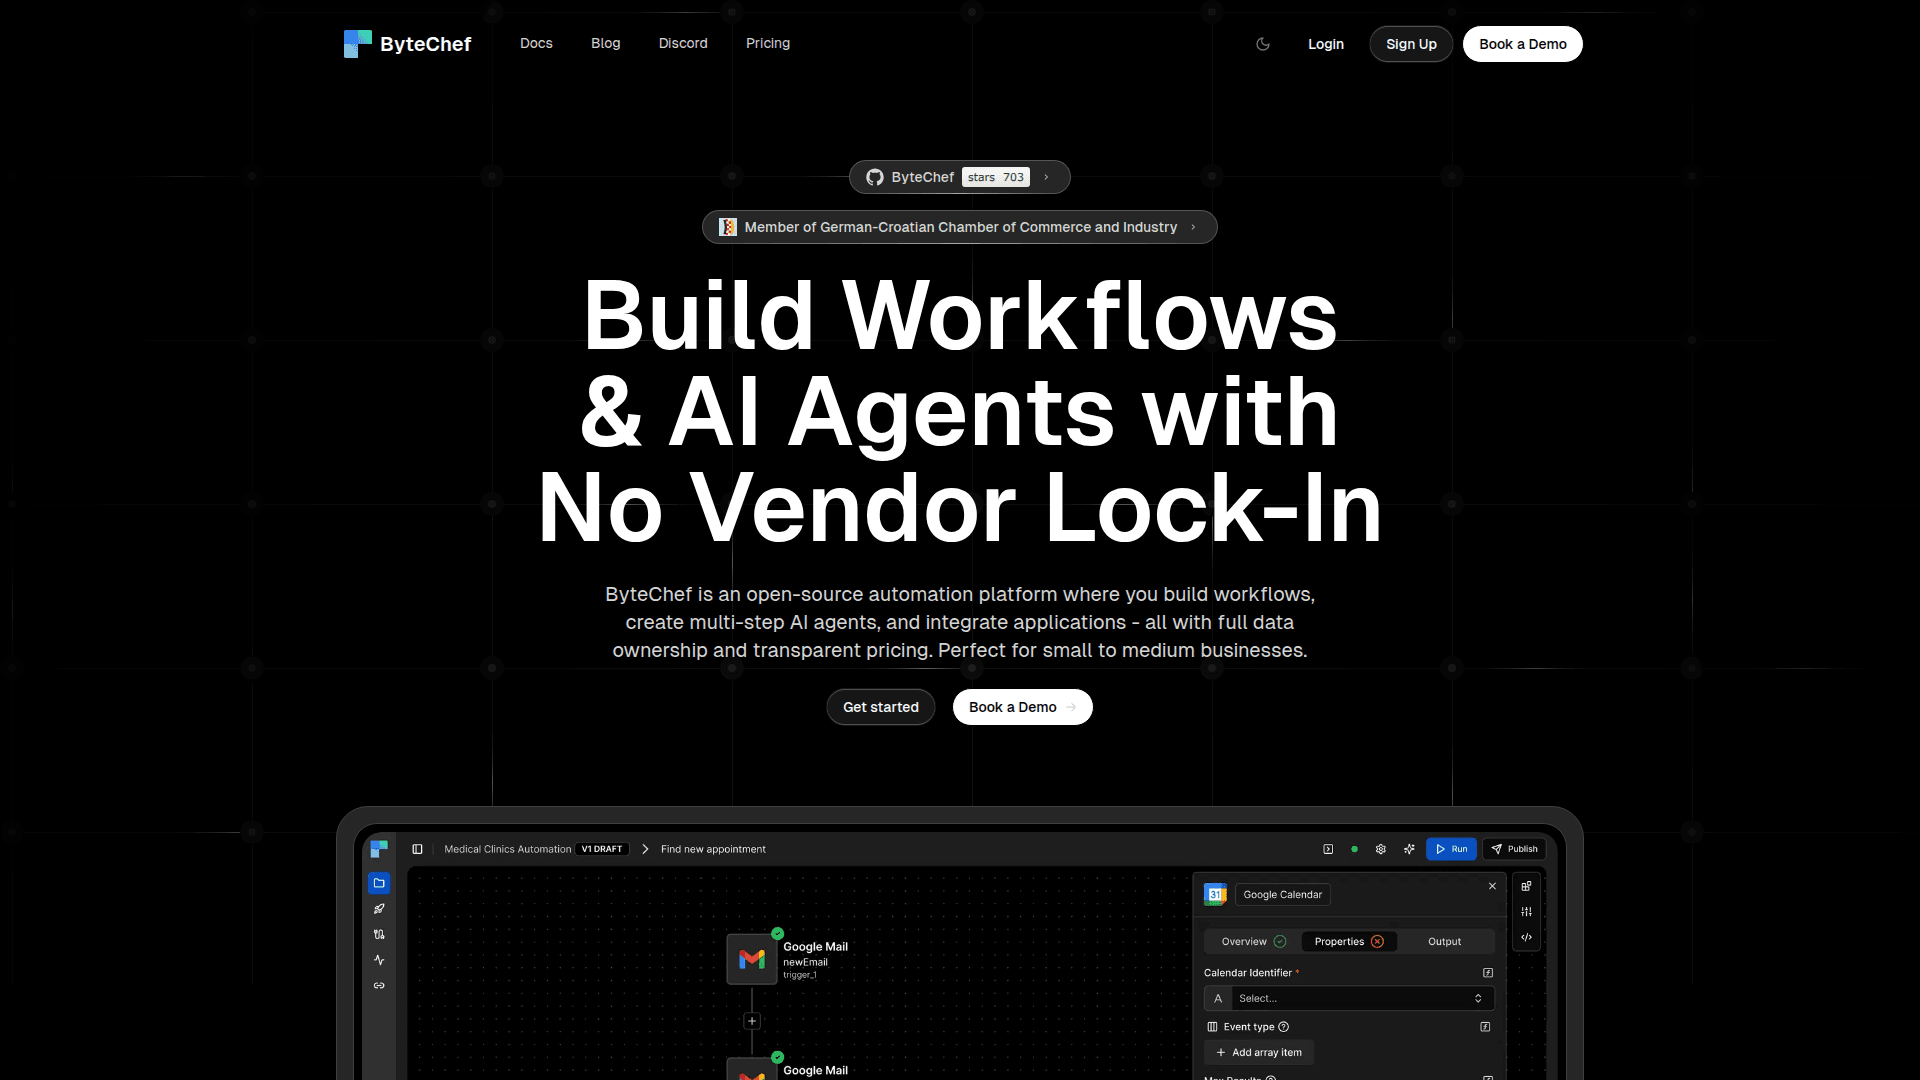This screenshot has height=1080, width=1920.
Task: Click the AI sparkle icon beside Run
Action: point(1409,849)
